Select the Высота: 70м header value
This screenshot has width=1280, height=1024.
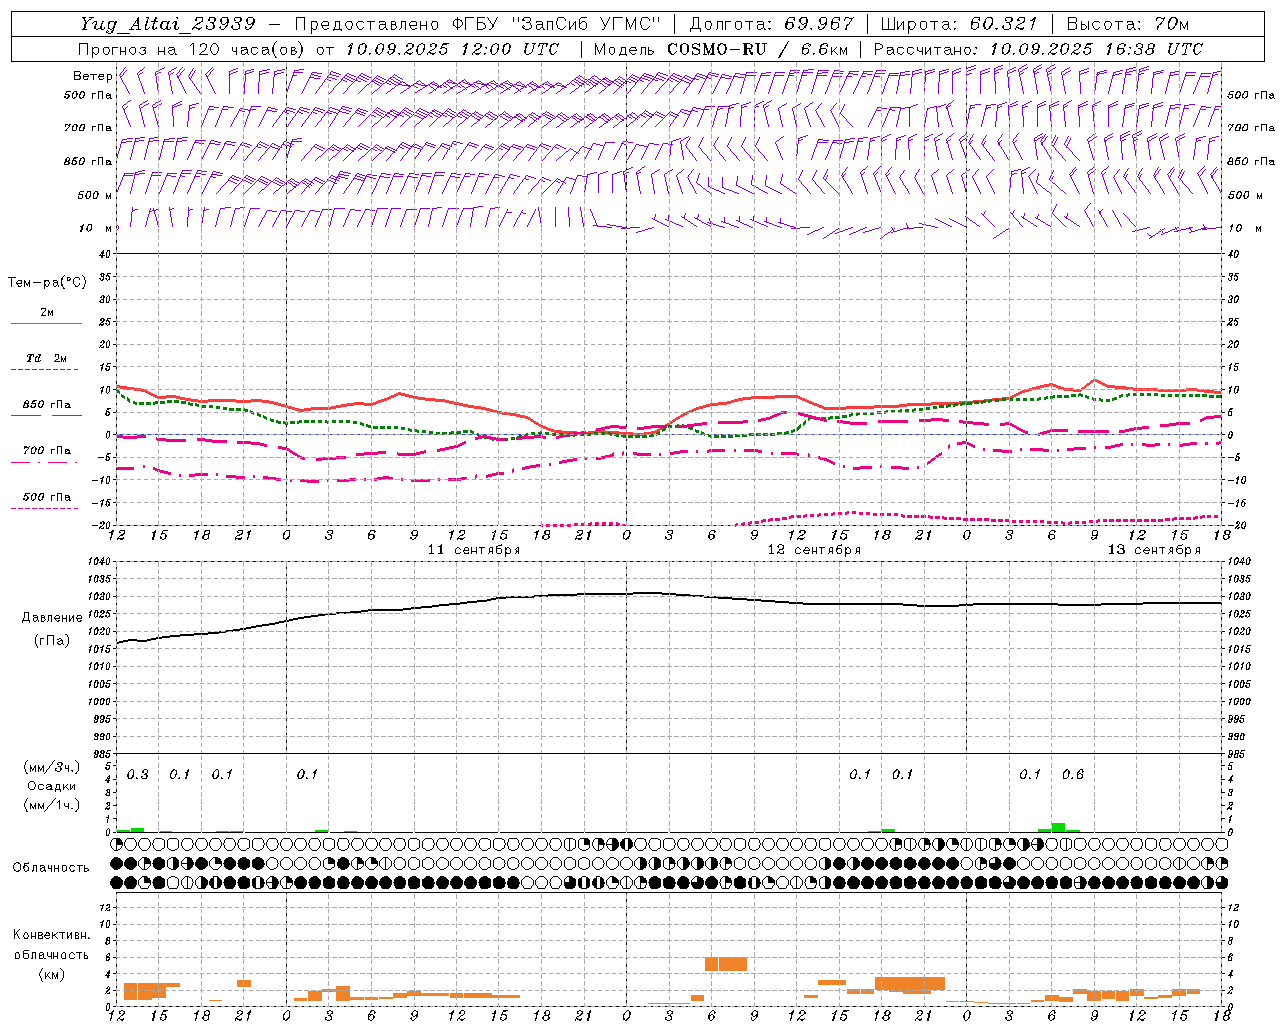point(1128,24)
